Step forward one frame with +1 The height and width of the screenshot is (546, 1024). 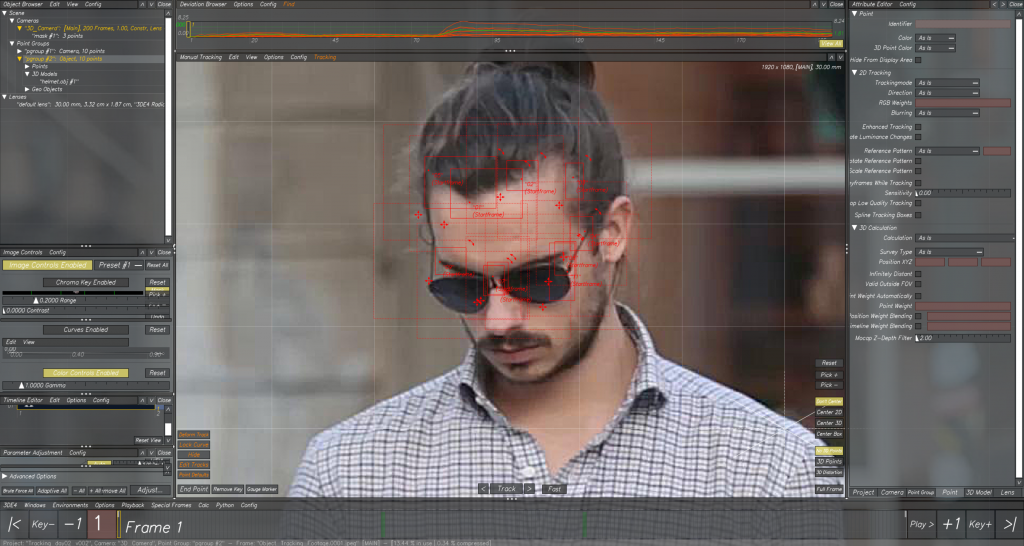point(951,525)
